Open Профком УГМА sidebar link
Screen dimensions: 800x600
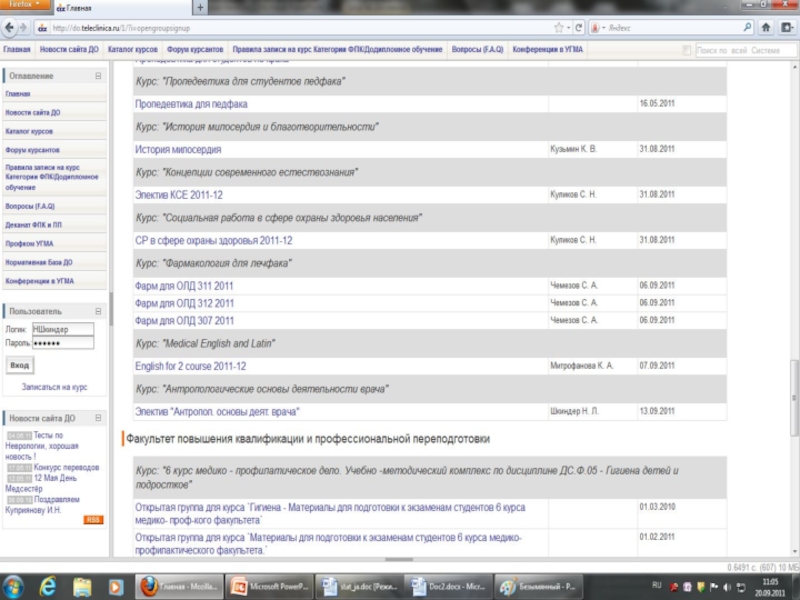tap(30, 243)
